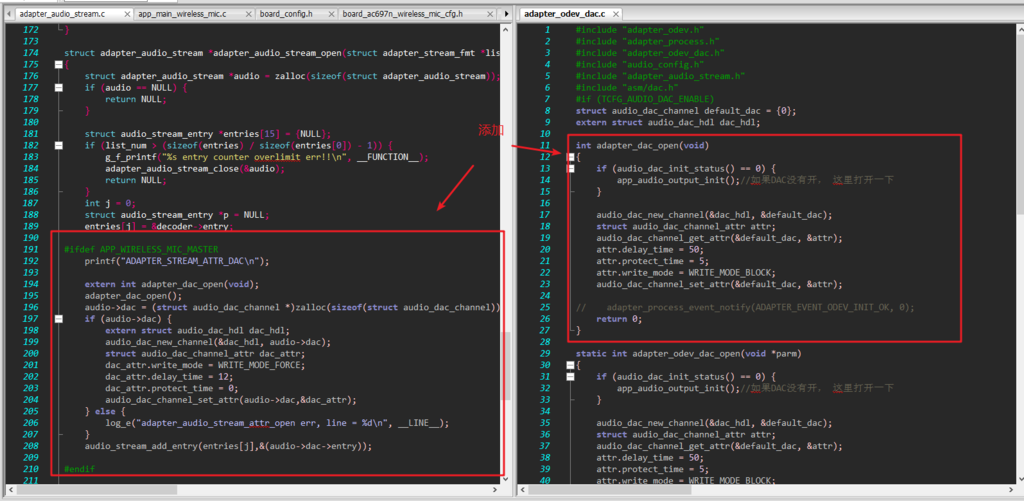This screenshot has height=501, width=1024.
Task: Click 'entries[j] = &decoder->entry;' line
Action: coord(159,226)
